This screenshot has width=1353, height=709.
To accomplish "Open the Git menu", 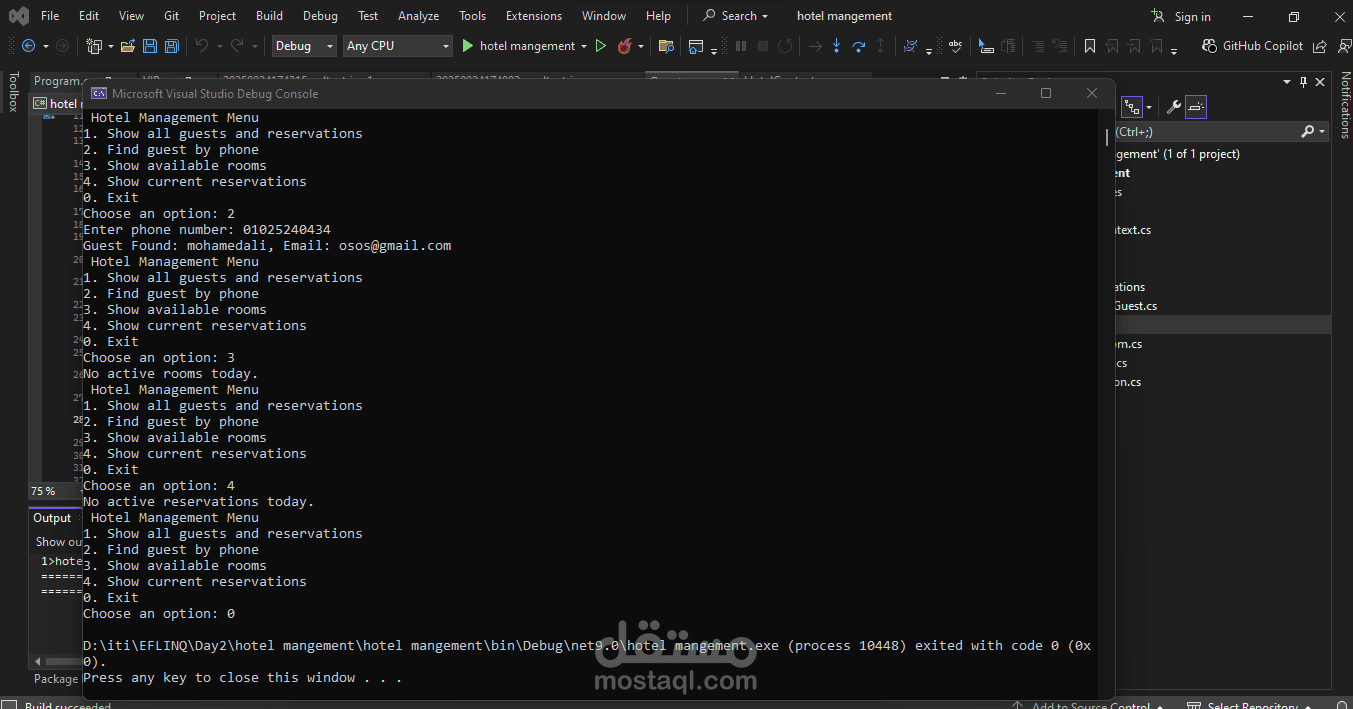I will (x=172, y=16).
